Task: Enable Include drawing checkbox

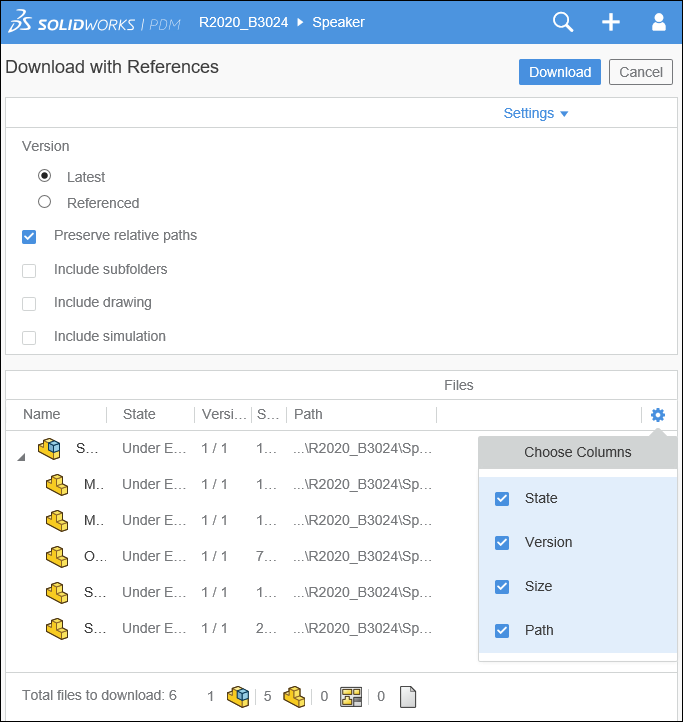Action: click(29, 303)
